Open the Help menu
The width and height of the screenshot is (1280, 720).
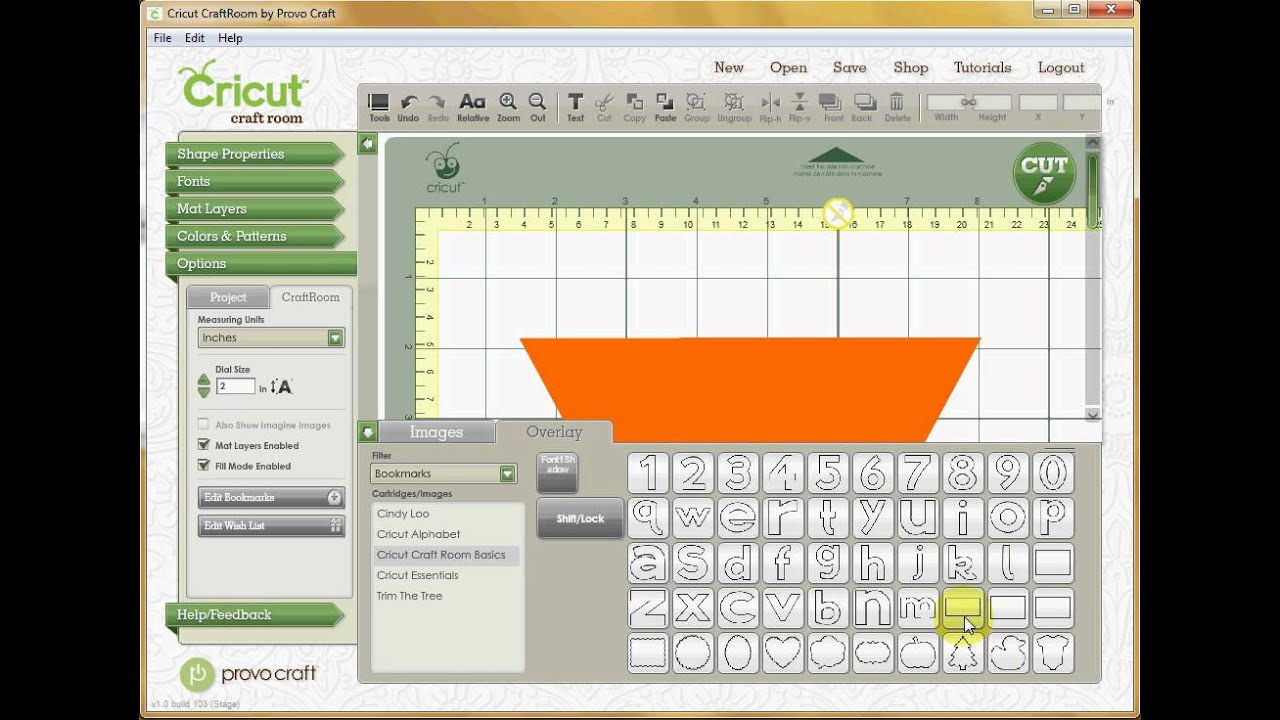pyautogui.click(x=230, y=38)
